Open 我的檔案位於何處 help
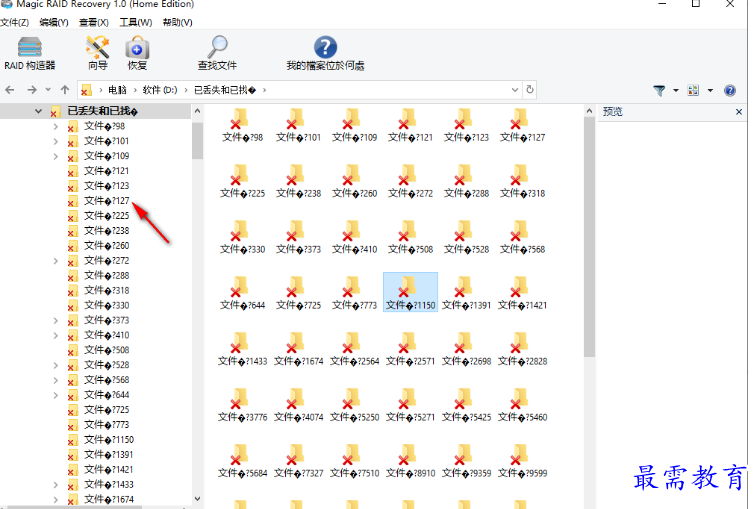 [x=325, y=53]
